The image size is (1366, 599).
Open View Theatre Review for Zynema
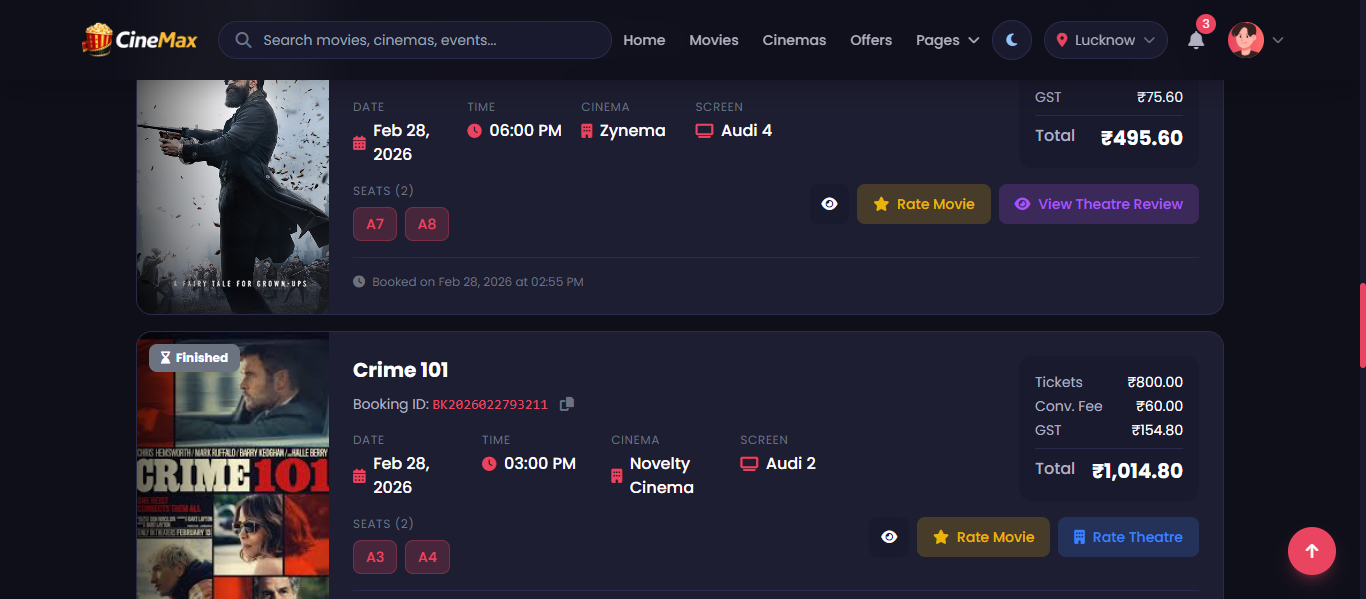coord(1098,203)
